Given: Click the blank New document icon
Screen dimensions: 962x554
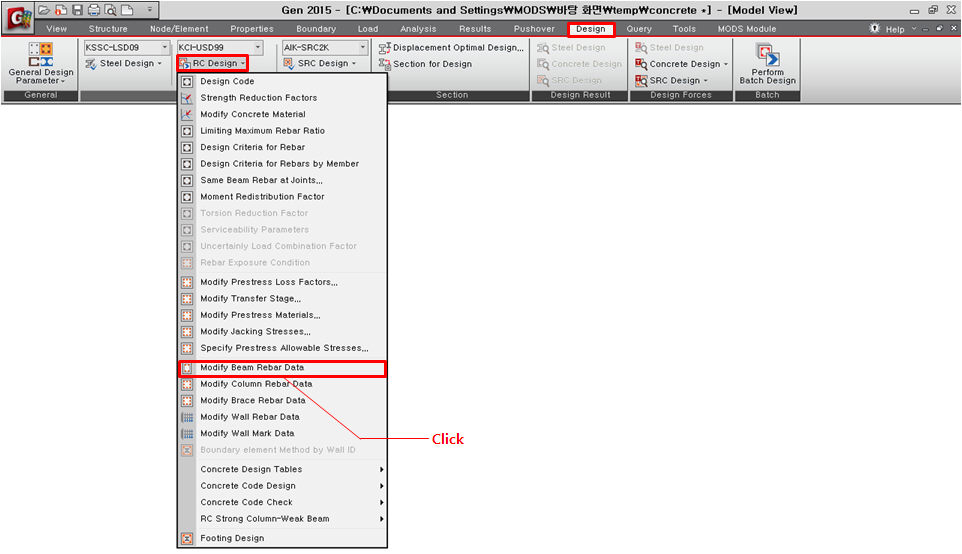Looking at the screenshot, I should [x=126, y=10].
